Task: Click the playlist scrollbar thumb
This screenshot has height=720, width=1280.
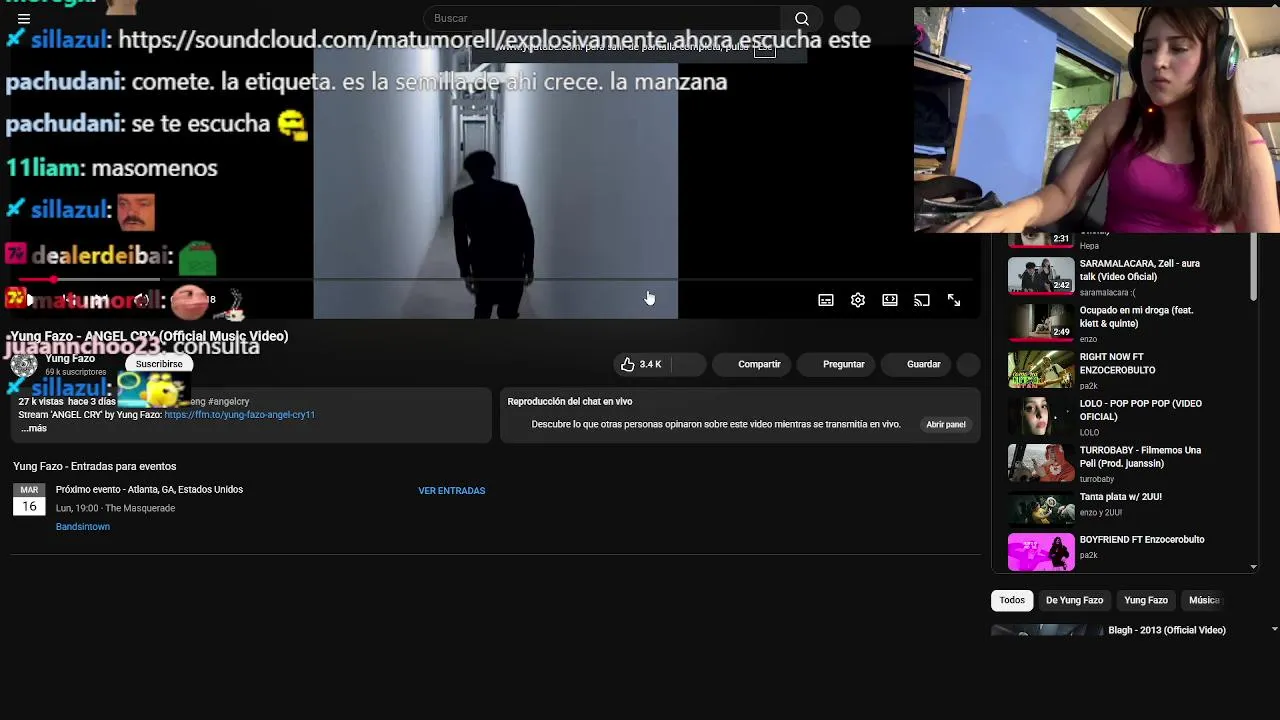Action: [1254, 268]
